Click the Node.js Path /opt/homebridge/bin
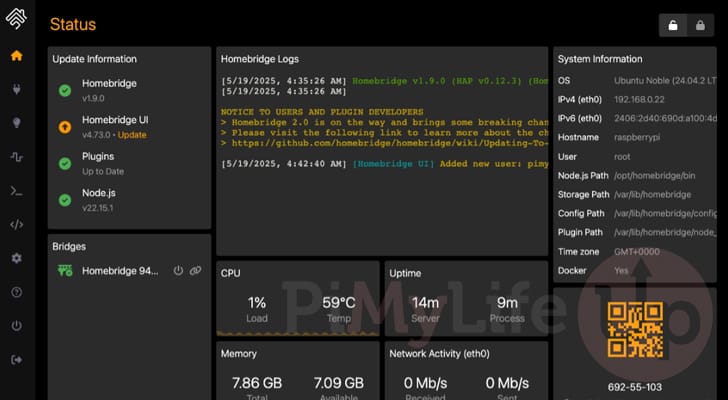The image size is (728, 400). 655,176
